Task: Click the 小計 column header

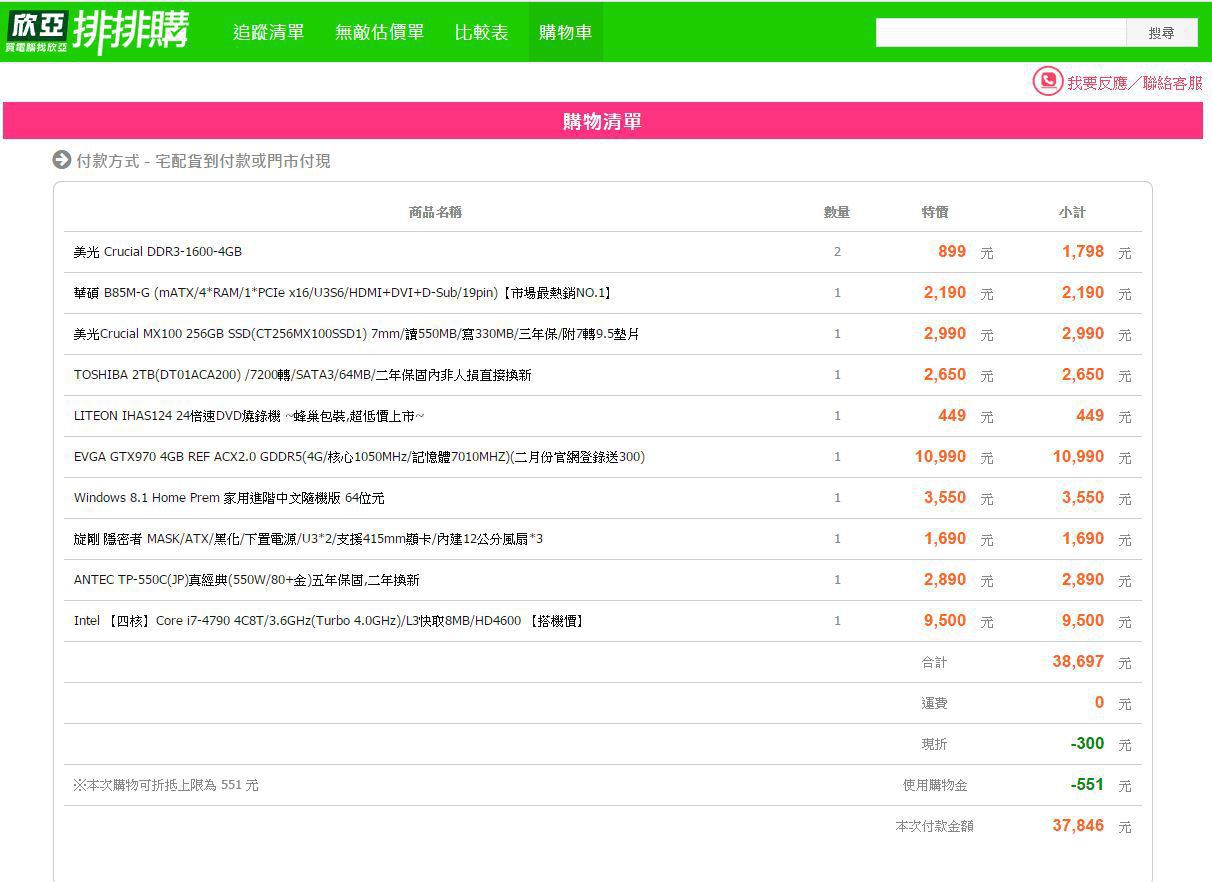Action: coord(1072,212)
